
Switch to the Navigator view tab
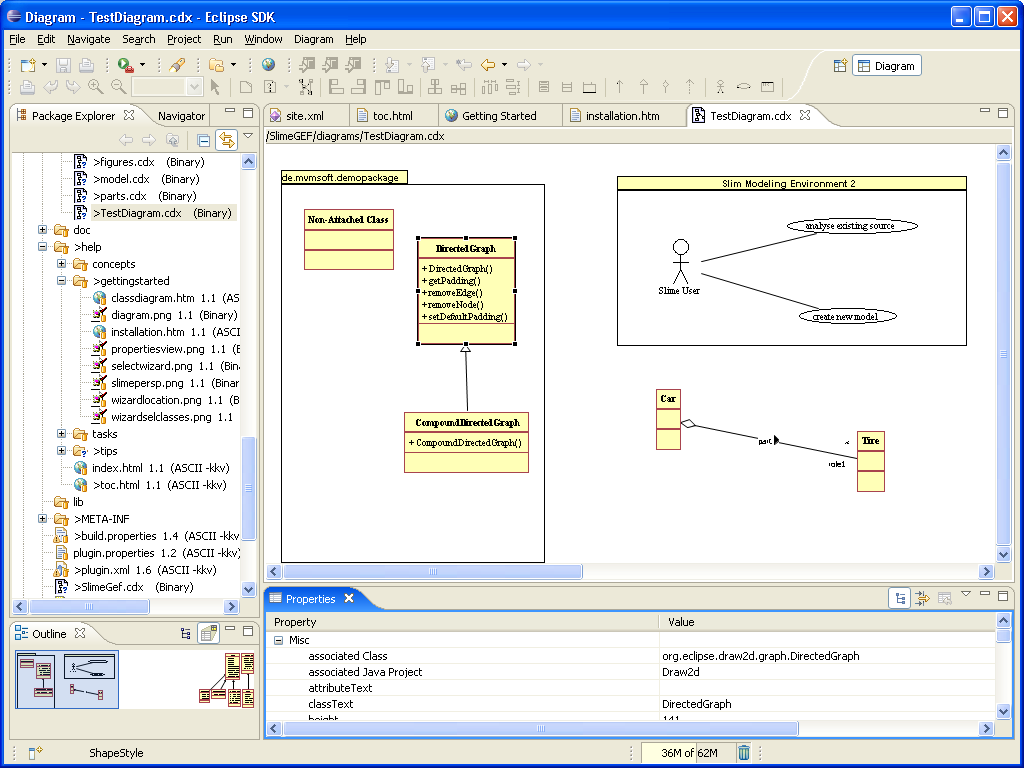click(181, 116)
